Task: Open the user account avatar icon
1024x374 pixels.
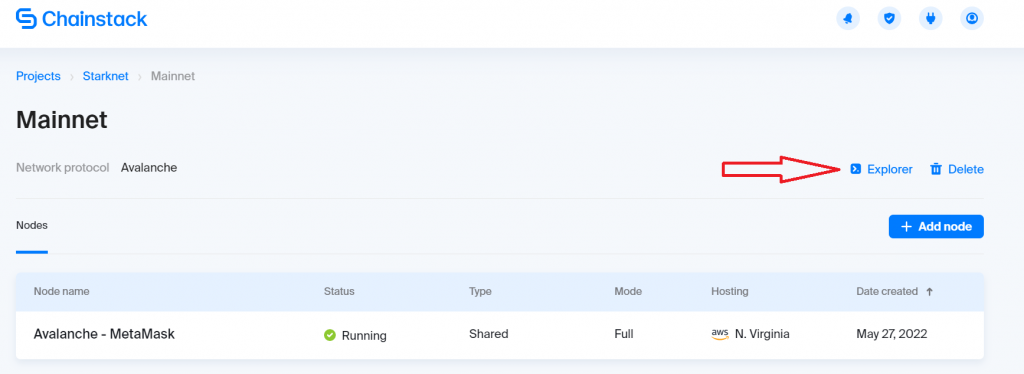Action: 972,19
